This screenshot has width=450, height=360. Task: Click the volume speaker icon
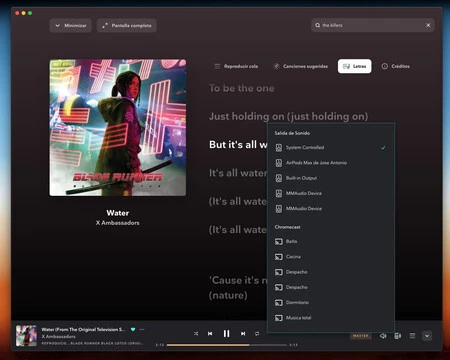pyautogui.click(x=383, y=336)
